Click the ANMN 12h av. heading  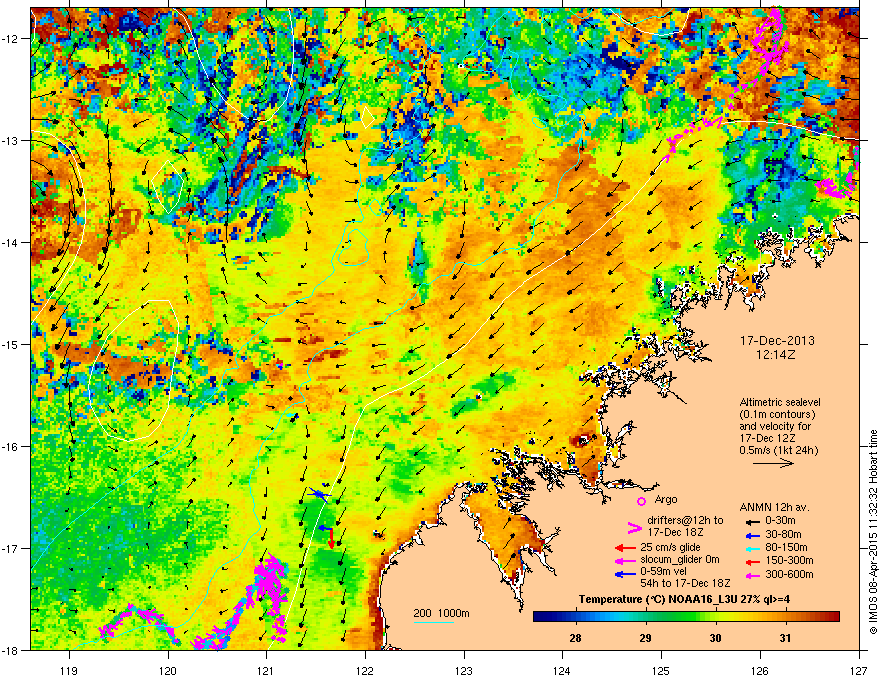pos(774,507)
